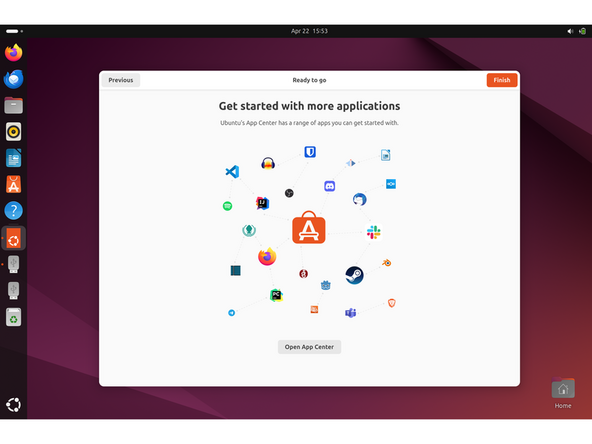
Task: Click the Steam icon
Action: coord(355,275)
